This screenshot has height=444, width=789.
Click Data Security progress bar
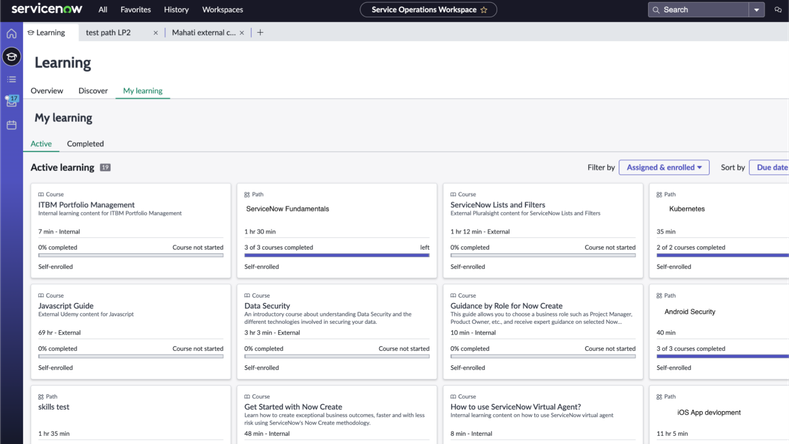(337, 356)
